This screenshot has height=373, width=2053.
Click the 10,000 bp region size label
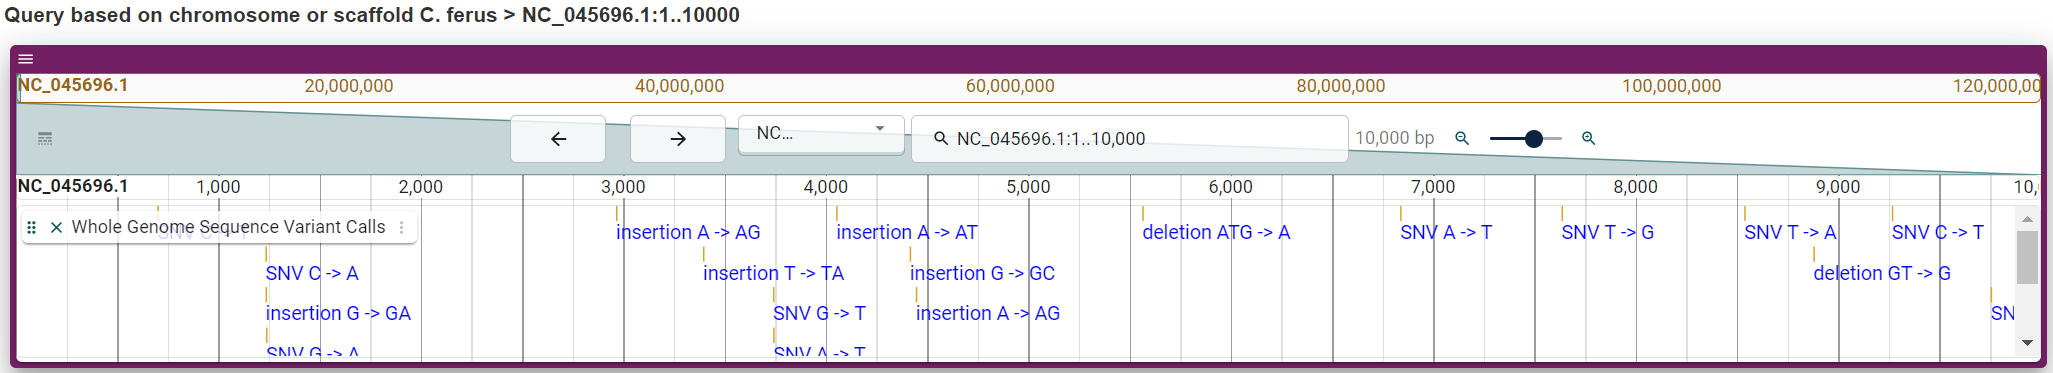pyautogui.click(x=1394, y=138)
